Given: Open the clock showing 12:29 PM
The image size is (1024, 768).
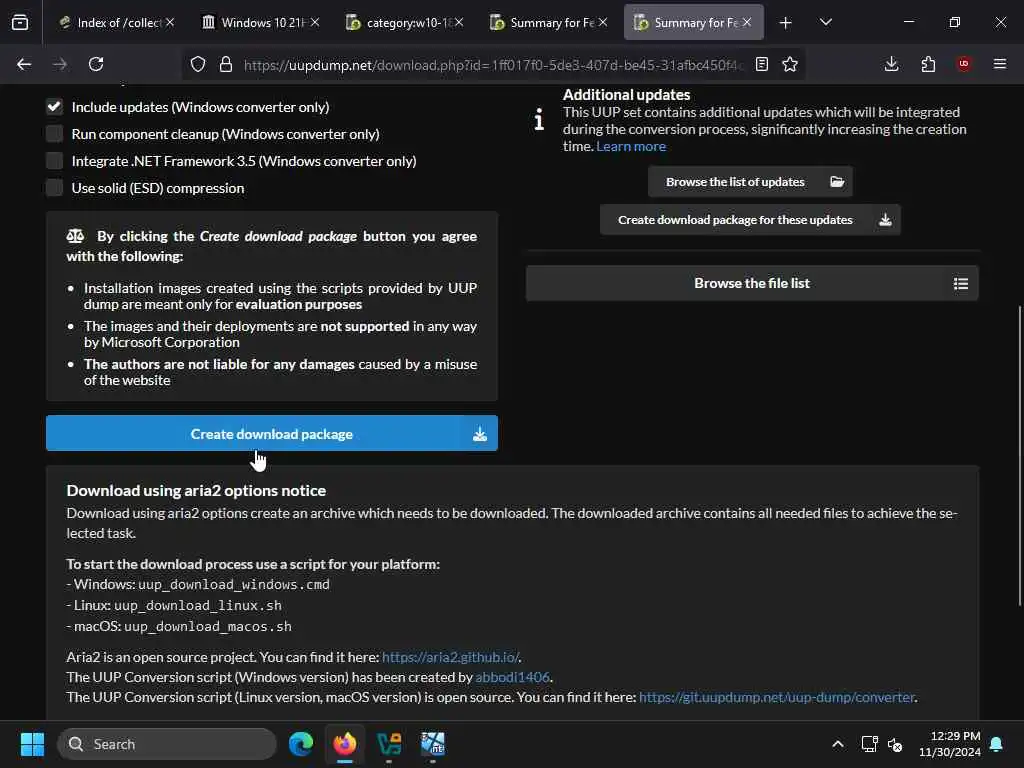Looking at the screenshot, I should click(950, 744).
